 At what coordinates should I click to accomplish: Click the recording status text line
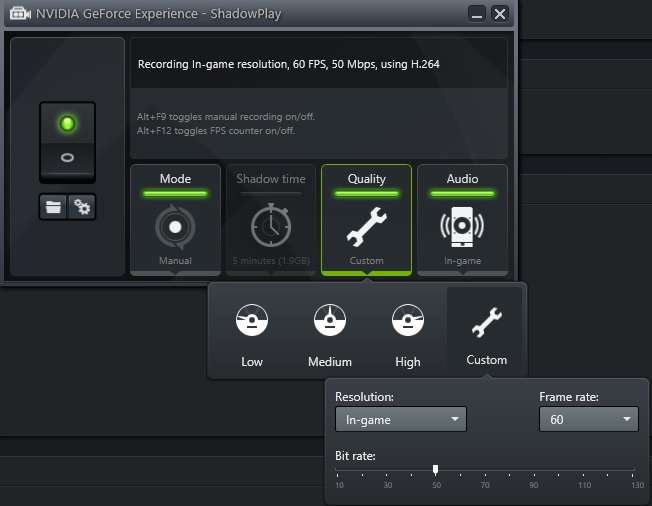click(289, 64)
